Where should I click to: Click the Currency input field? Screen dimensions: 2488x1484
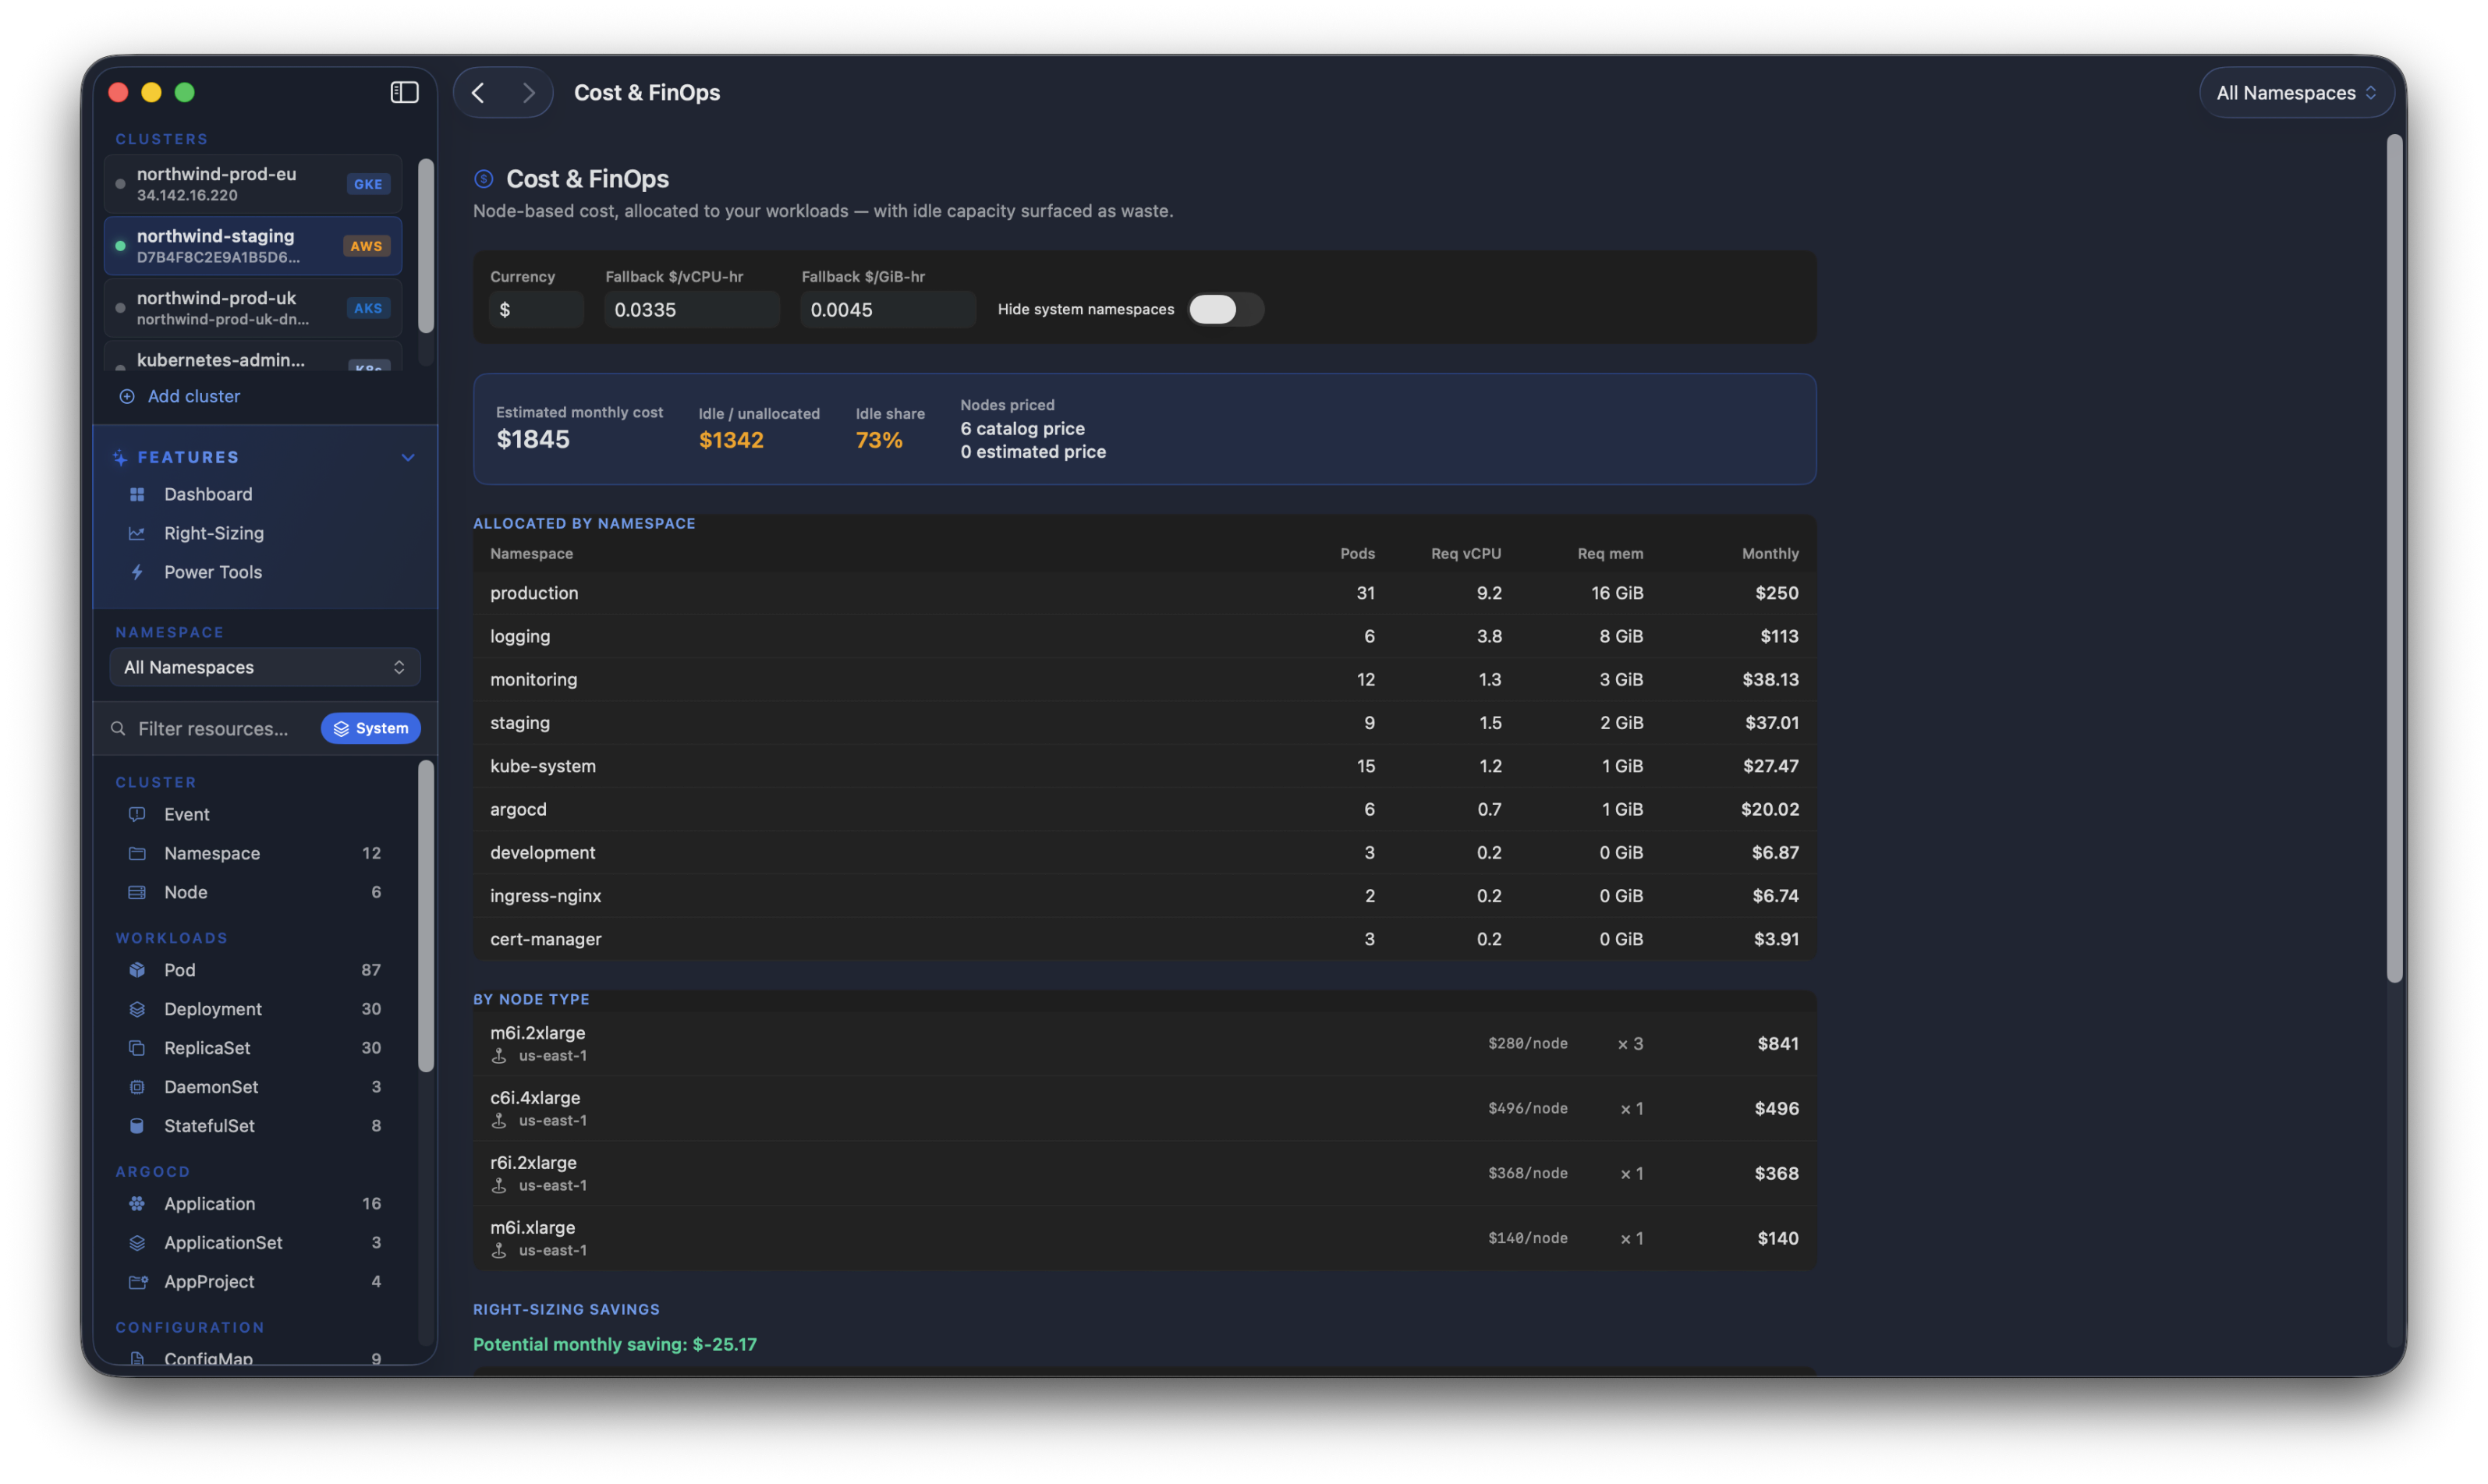[536, 309]
